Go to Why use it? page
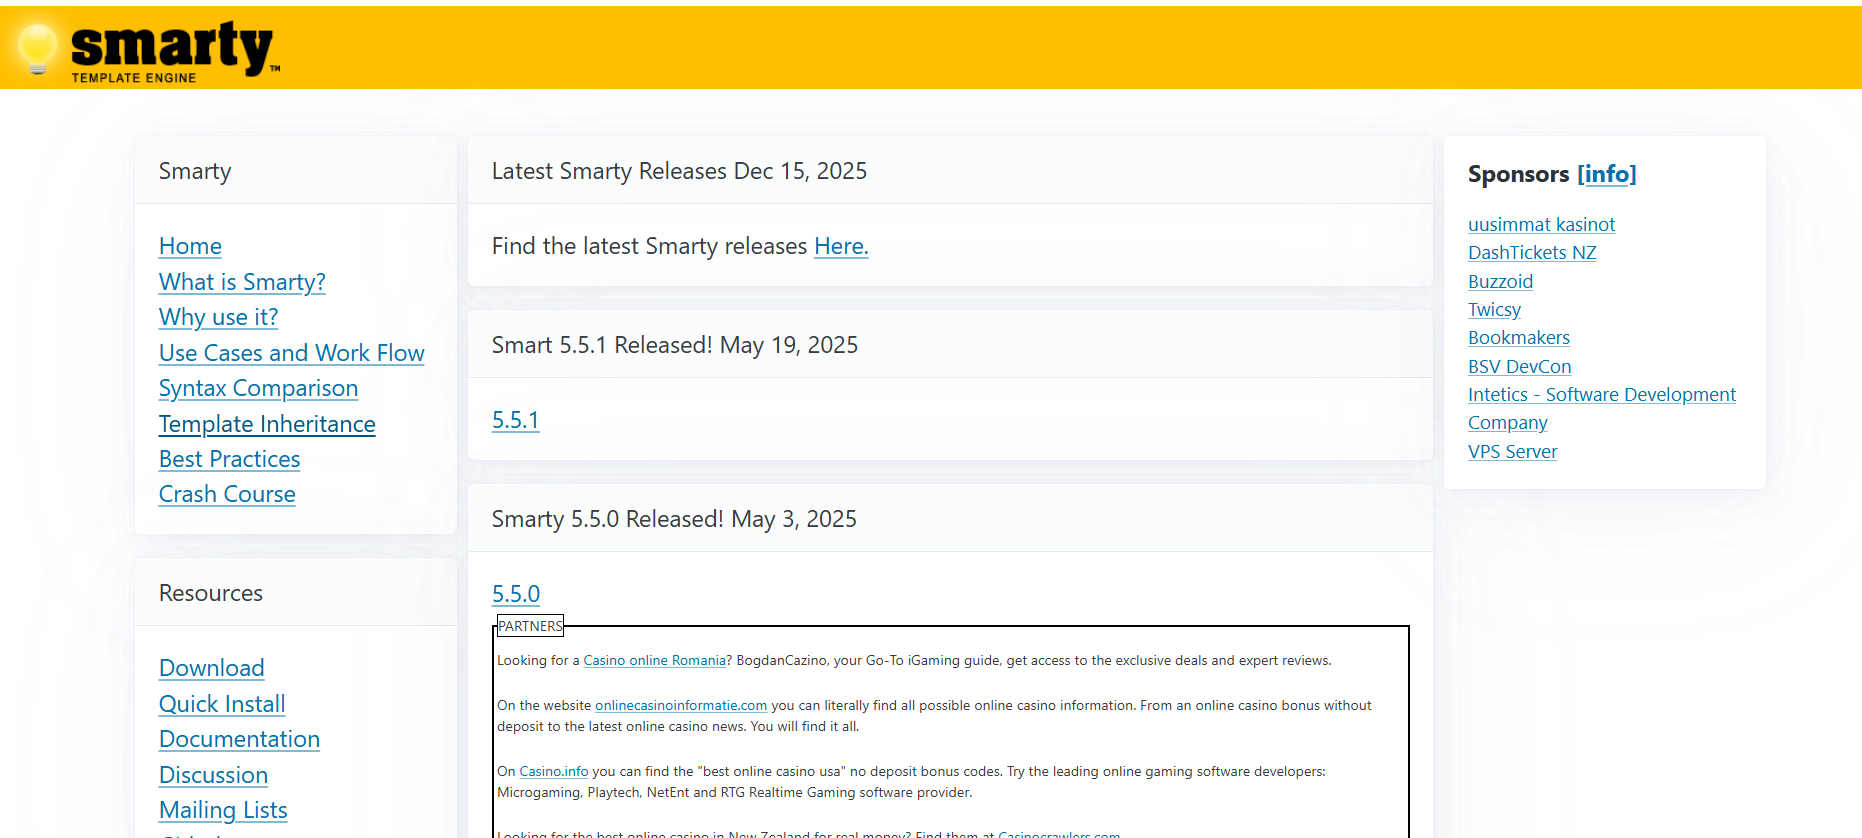This screenshot has width=1862, height=838. [218, 317]
